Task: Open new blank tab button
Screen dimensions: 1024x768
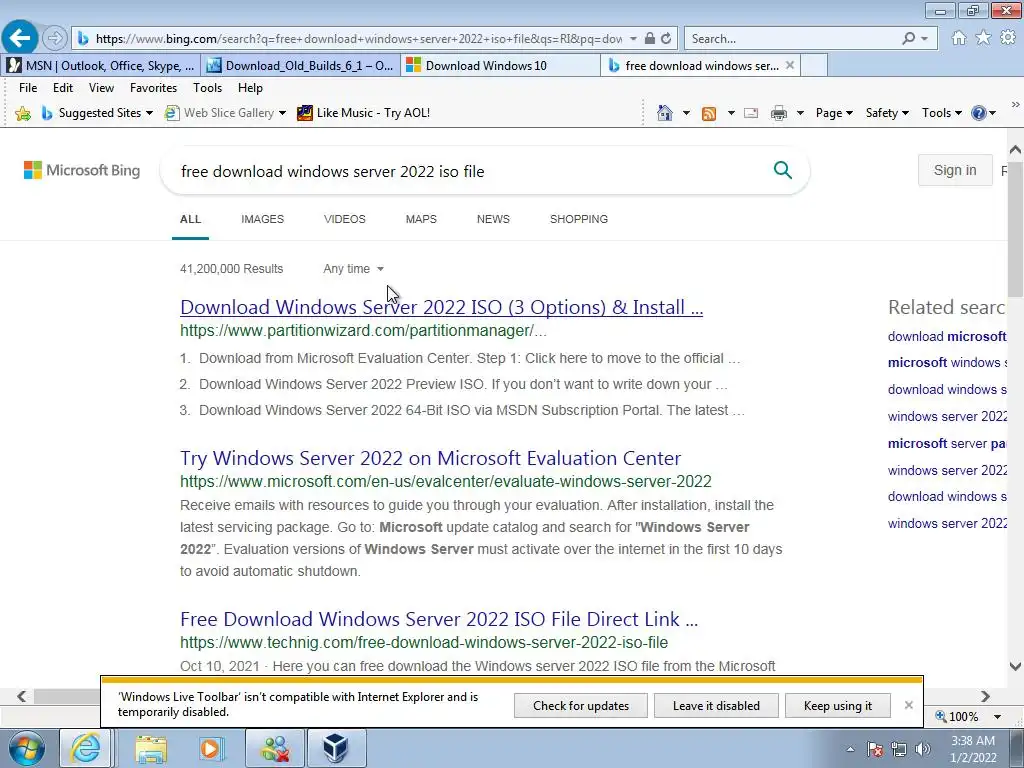Action: [x=814, y=65]
